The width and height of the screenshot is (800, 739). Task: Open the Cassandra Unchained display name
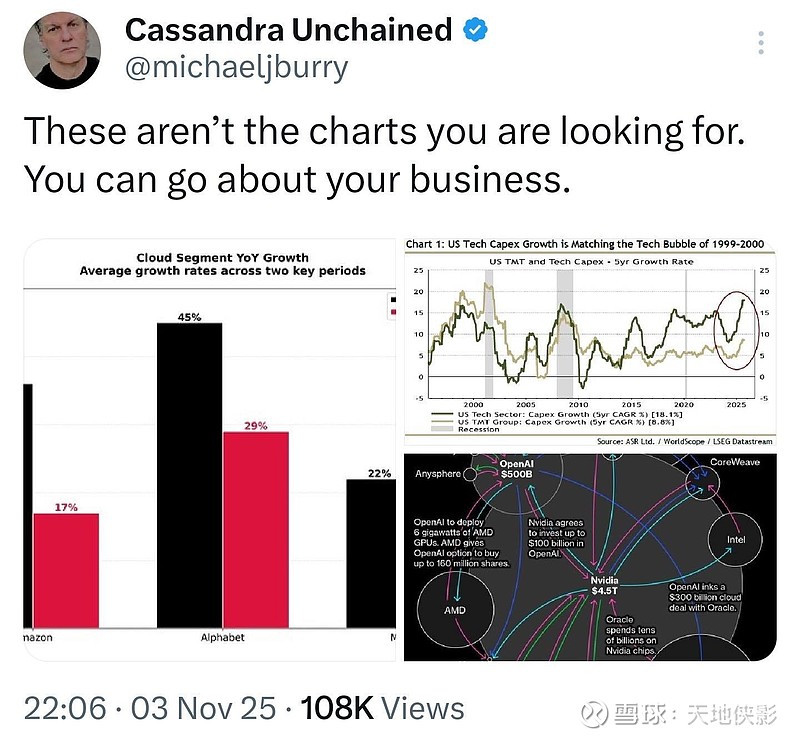288,31
